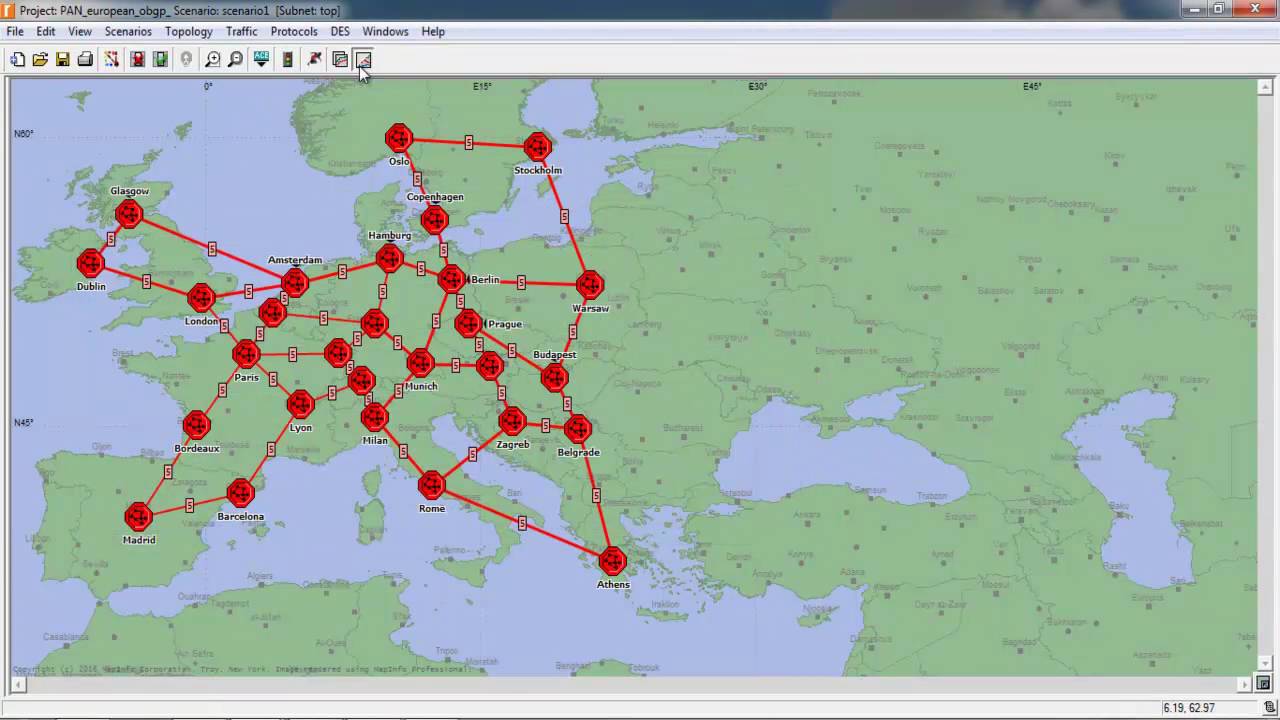Click the New project toolbar icon
1280x720 pixels.
point(18,60)
